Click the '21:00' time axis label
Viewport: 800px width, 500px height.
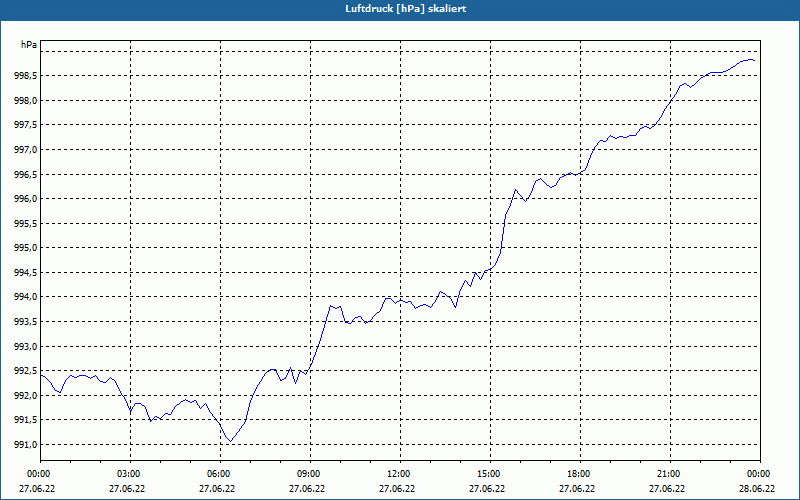[x=668, y=474]
